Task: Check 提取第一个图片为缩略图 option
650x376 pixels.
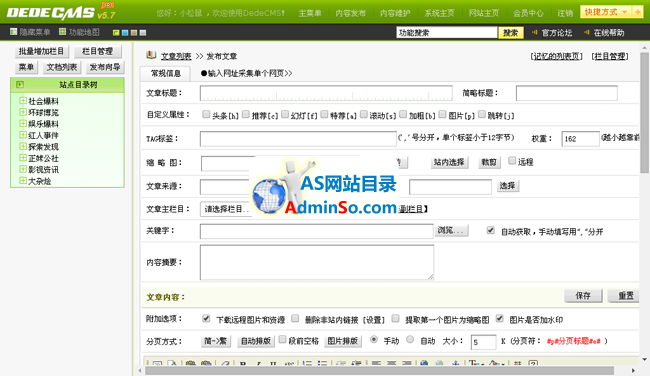Action: tap(395, 318)
